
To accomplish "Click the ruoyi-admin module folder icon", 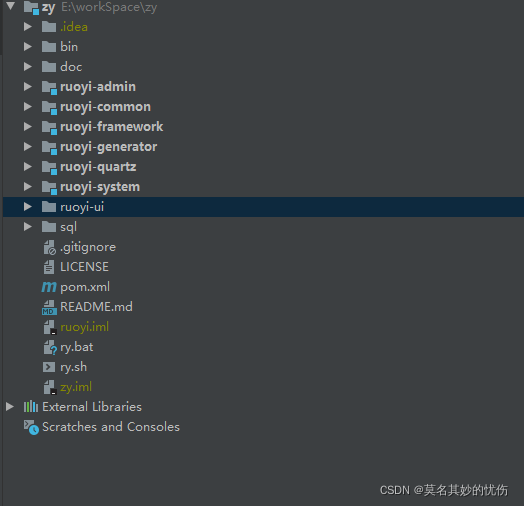I will coord(49,87).
